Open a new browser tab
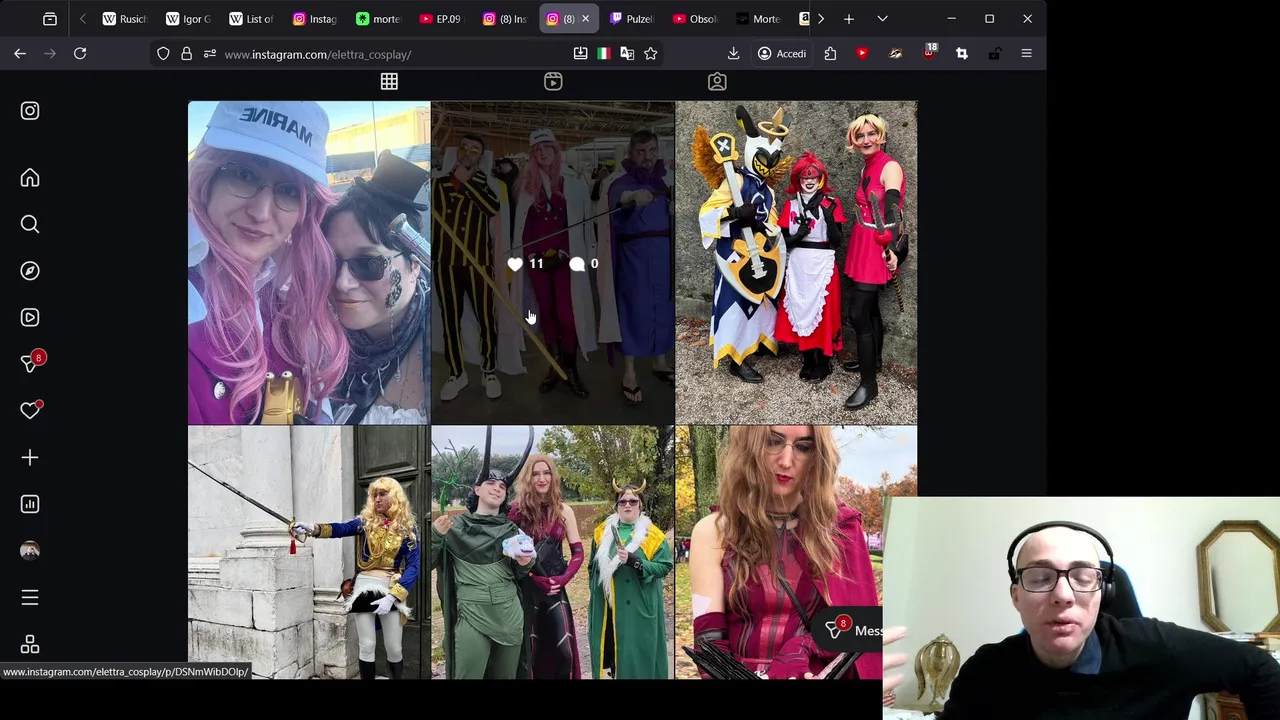This screenshot has height=720, width=1280. pos(848,19)
